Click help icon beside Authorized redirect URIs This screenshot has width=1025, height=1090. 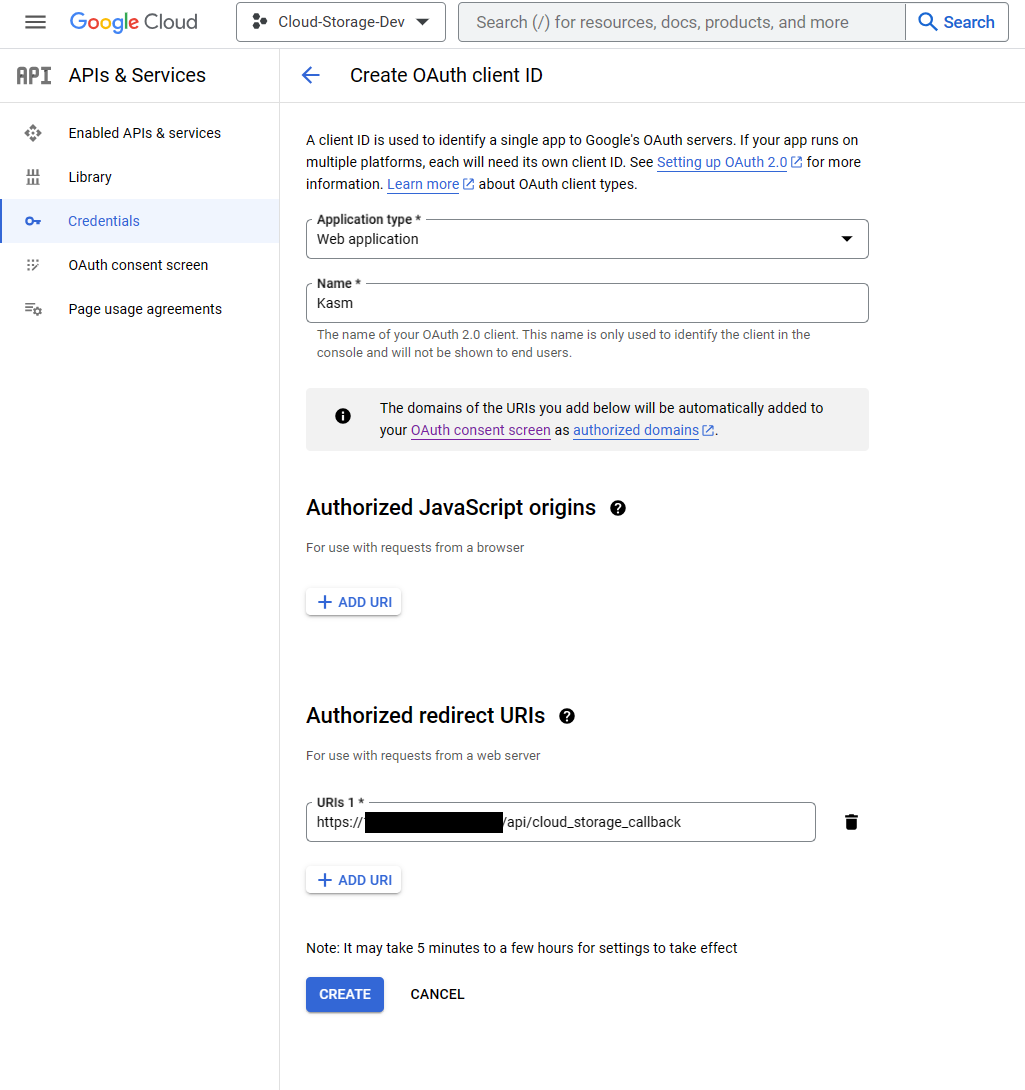[566, 716]
